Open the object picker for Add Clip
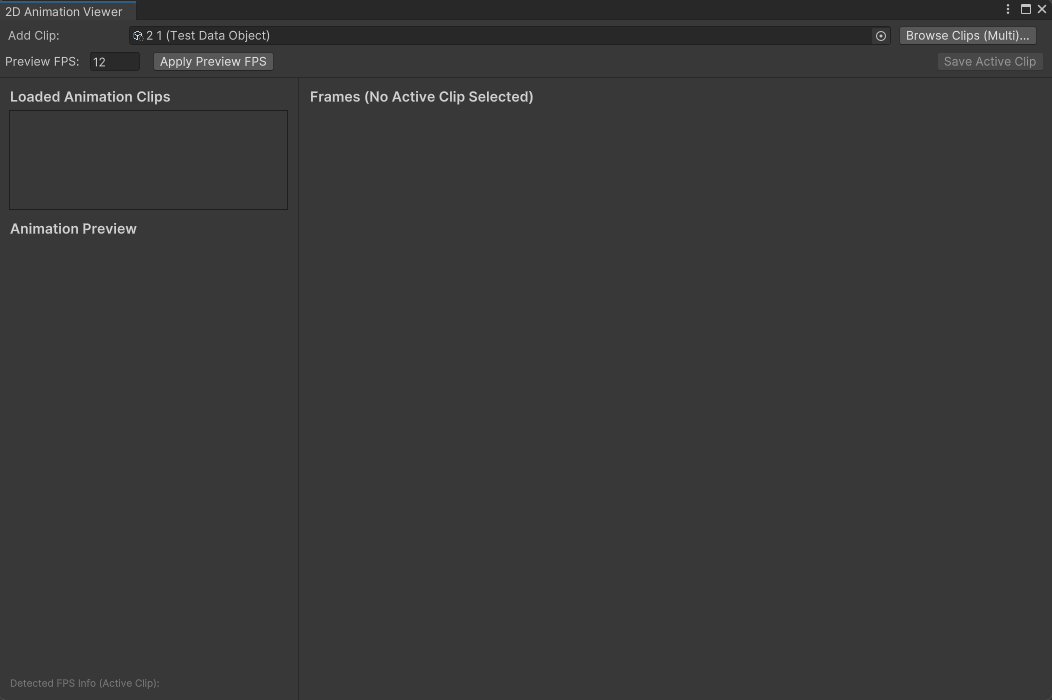Viewport: 1052px width, 700px height. coord(880,35)
